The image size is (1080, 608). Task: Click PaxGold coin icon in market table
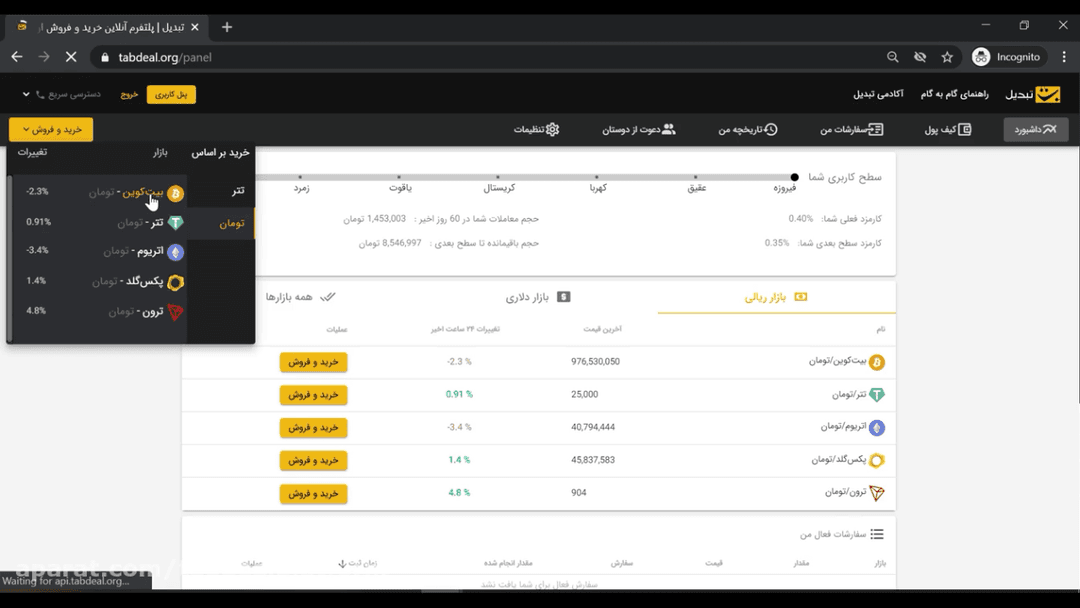(876, 460)
